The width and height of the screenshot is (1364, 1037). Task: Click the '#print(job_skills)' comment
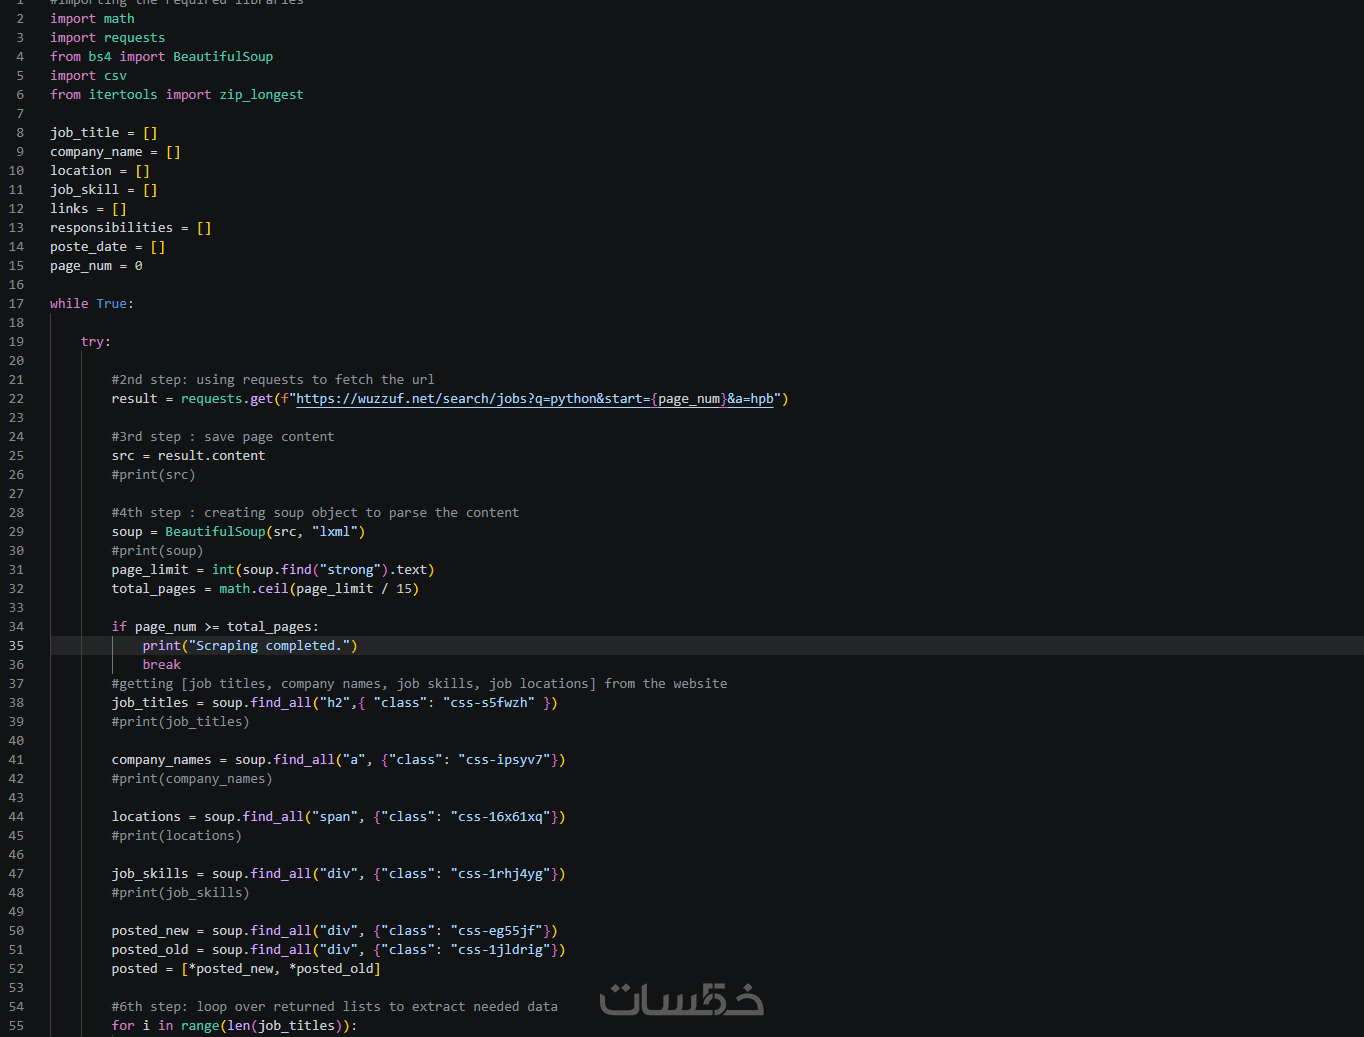pos(181,893)
